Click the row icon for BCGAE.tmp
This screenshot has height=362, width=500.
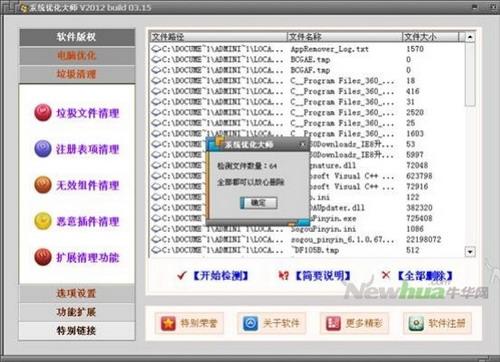(x=156, y=60)
